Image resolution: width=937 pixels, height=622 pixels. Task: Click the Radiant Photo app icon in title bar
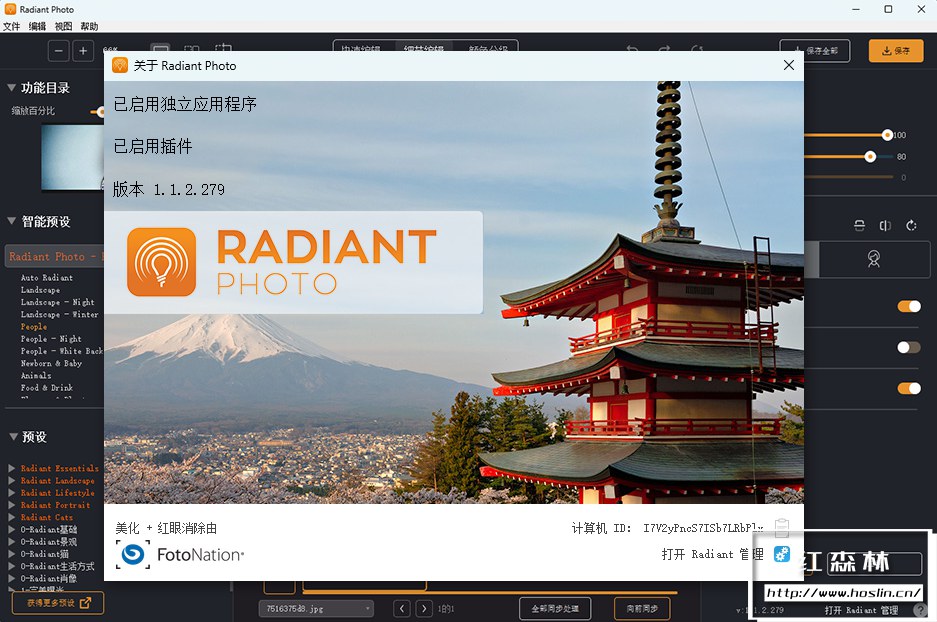point(10,9)
